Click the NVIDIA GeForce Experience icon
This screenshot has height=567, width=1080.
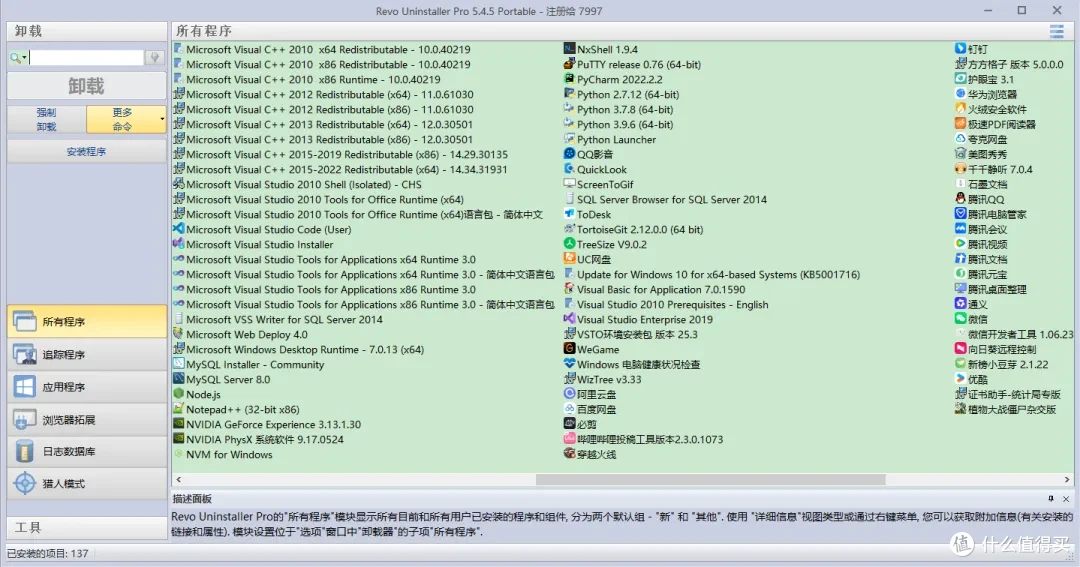pos(178,424)
